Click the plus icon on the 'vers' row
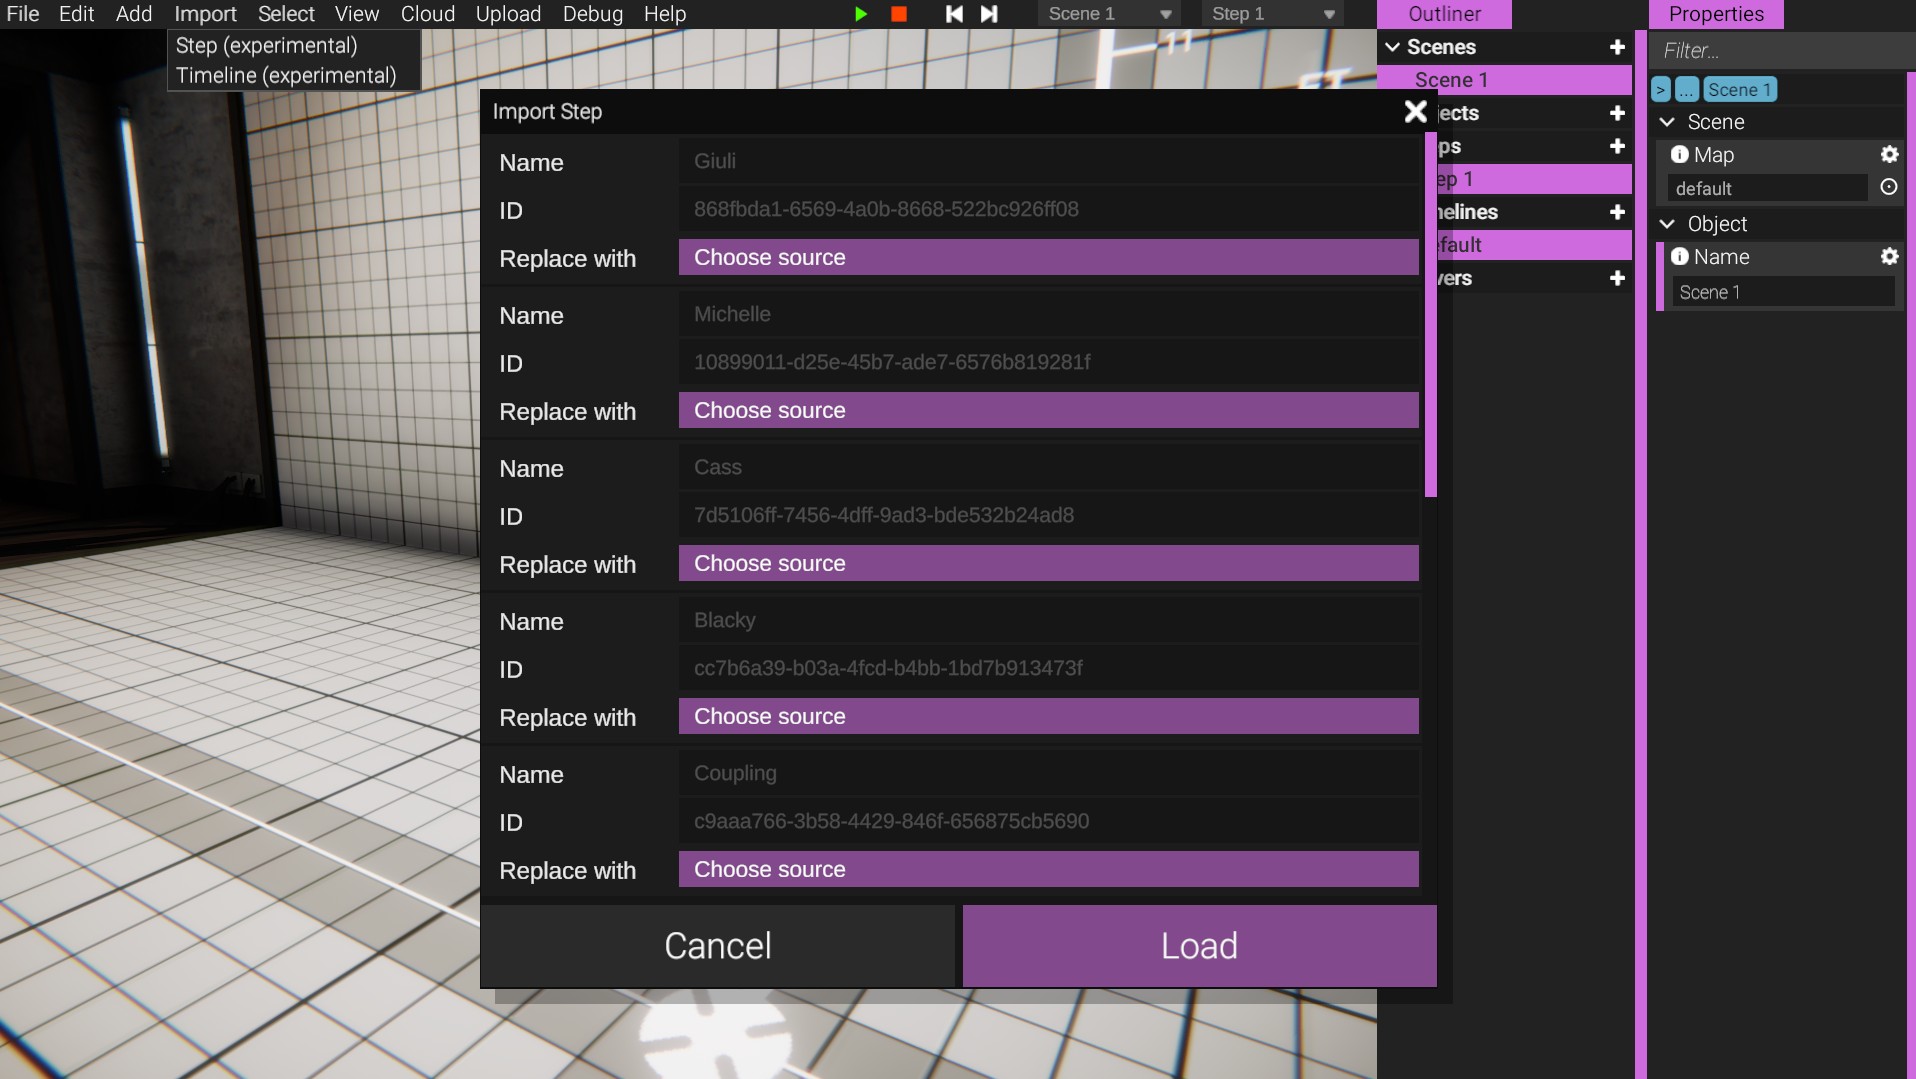The image size is (1916, 1079). (1617, 278)
